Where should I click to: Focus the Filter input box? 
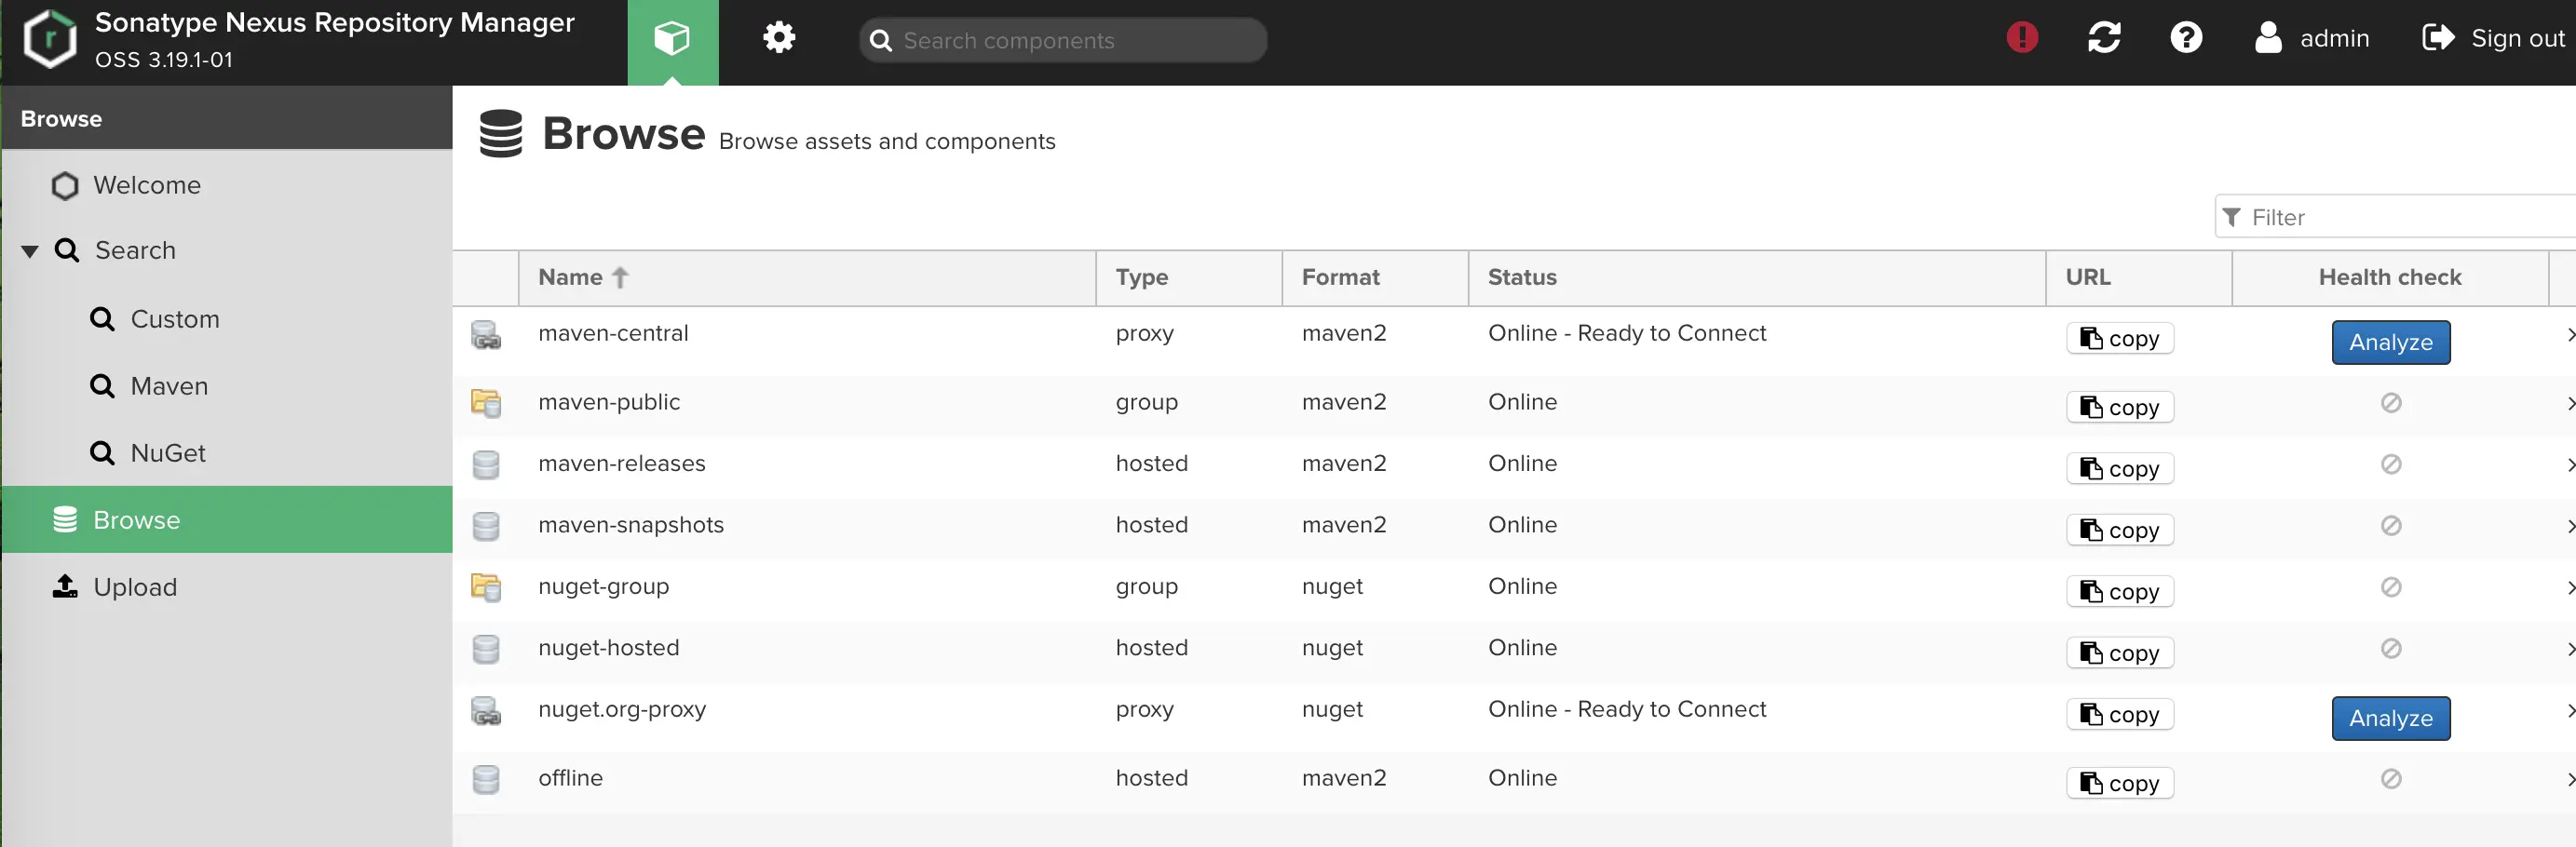(x=2396, y=217)
